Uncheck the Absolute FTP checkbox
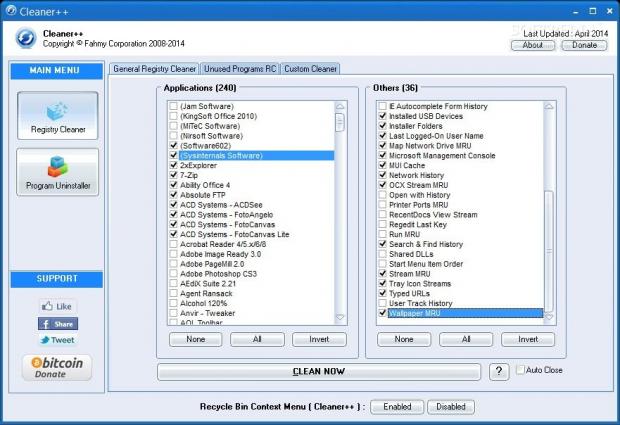This screenshot has width=620, height=425. [174, 195]
